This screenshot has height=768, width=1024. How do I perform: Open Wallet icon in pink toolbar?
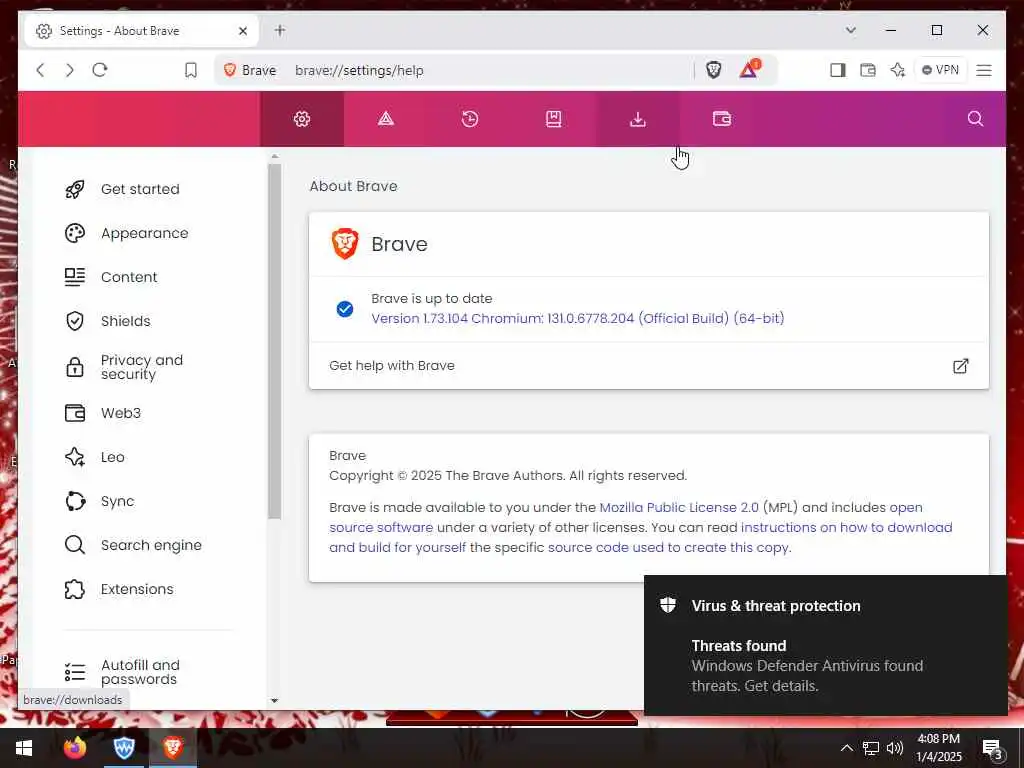722,119
